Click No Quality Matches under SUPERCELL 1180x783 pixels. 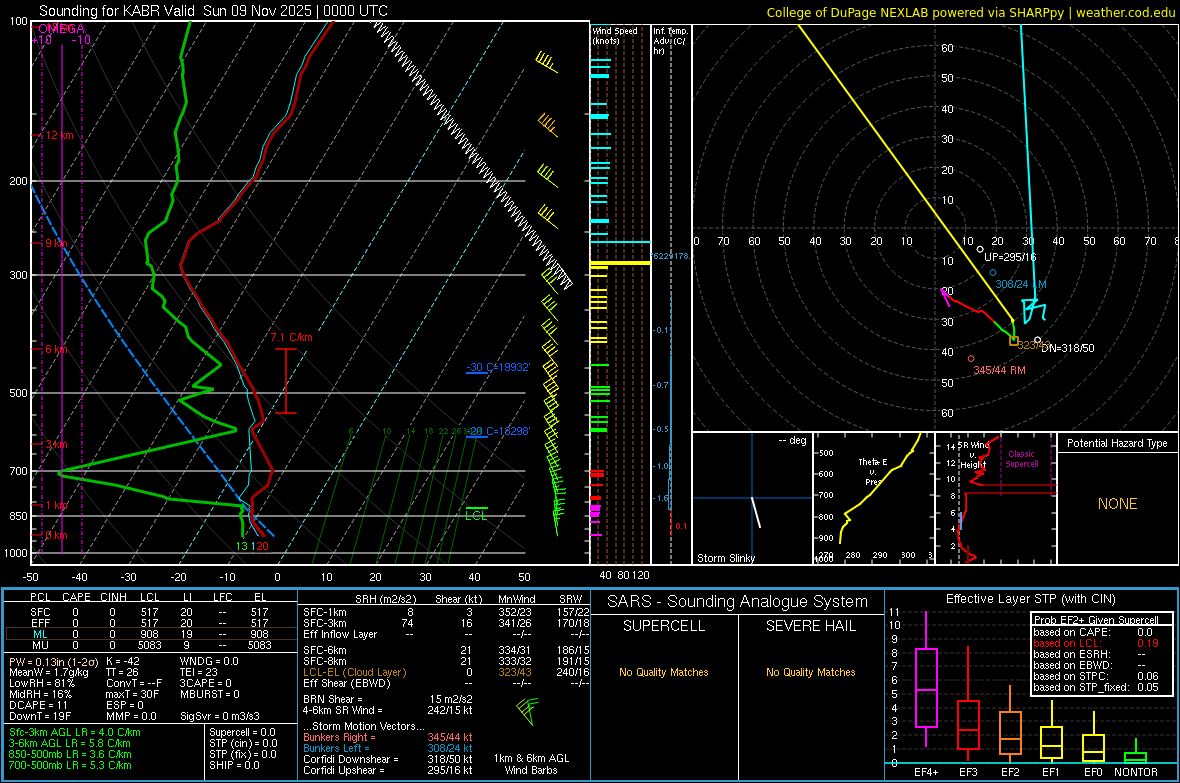(664, 672)
